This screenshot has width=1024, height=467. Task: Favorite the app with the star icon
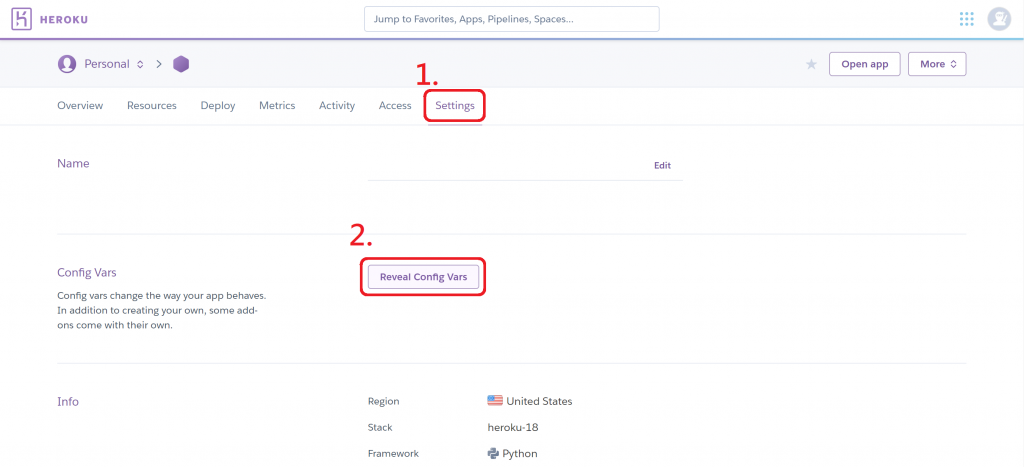point(811,64)
